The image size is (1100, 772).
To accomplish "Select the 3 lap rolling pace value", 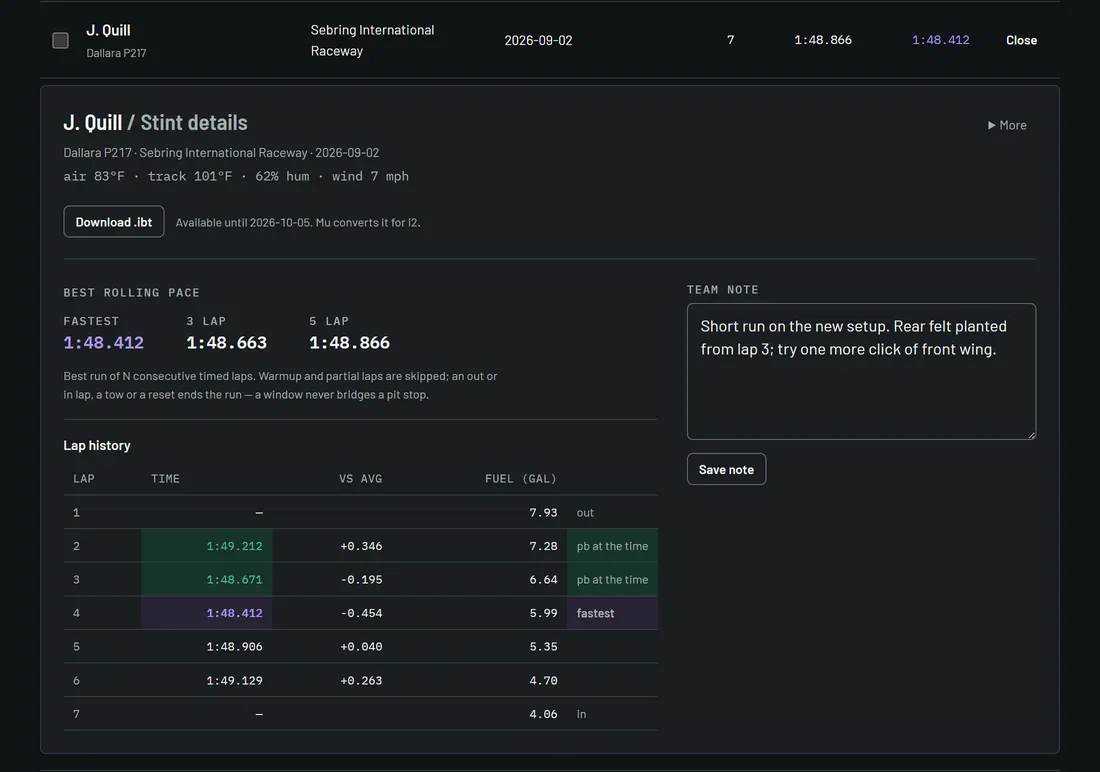I will tap(227, 342).
